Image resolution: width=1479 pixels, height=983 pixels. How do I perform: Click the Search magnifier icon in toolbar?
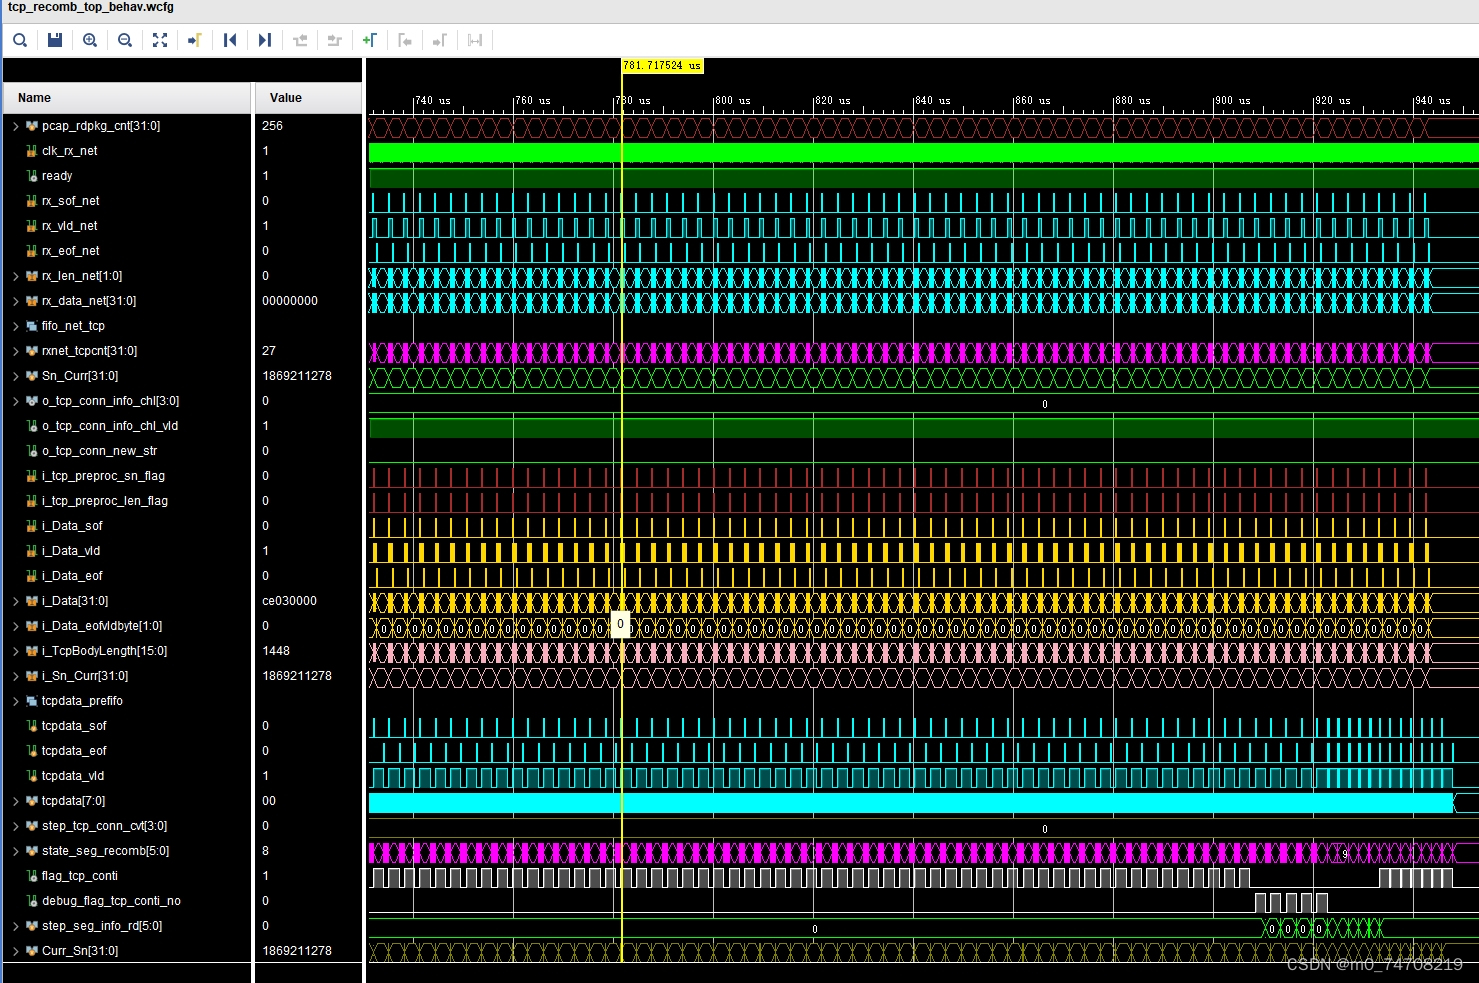pos(20,40)
